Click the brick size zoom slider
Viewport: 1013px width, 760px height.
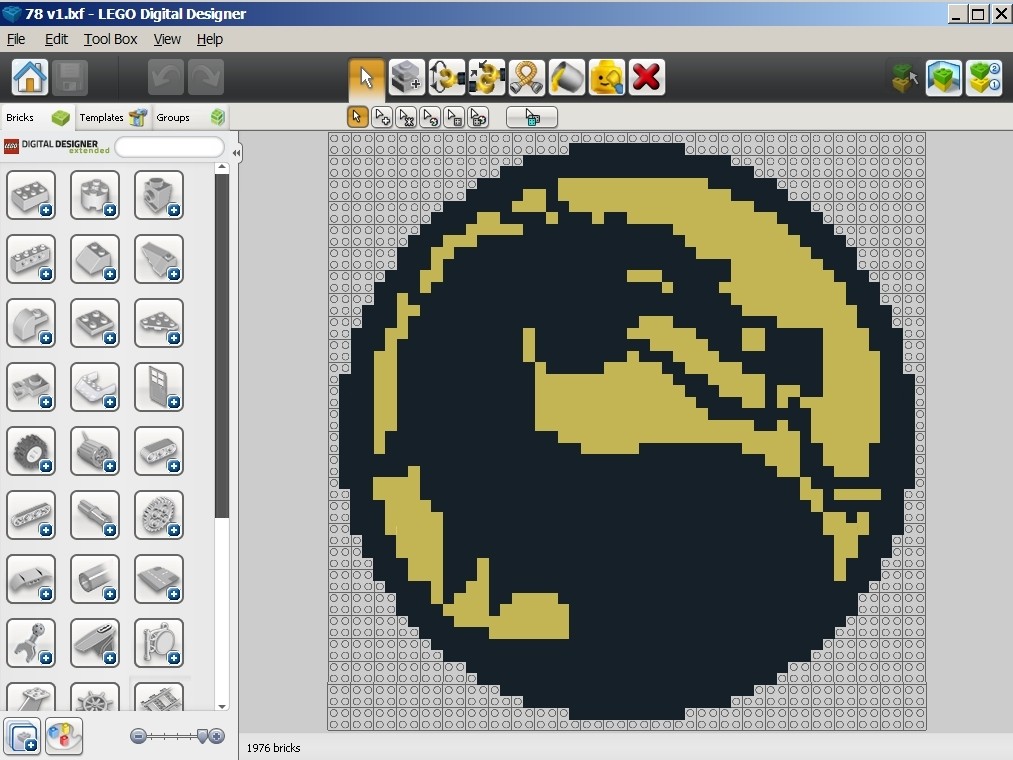pos(177,735)
